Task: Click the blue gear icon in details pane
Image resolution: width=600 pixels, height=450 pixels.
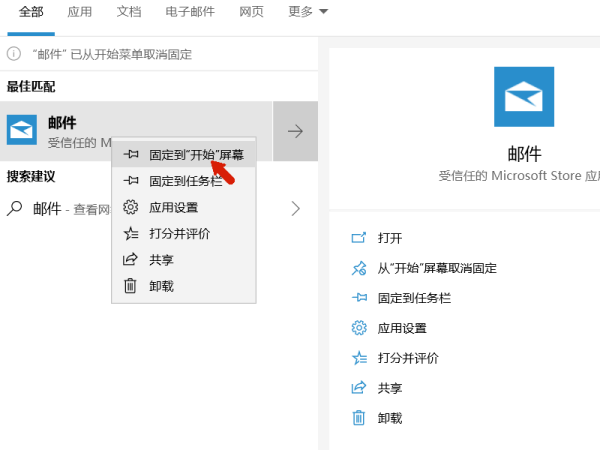Action: 359,328
